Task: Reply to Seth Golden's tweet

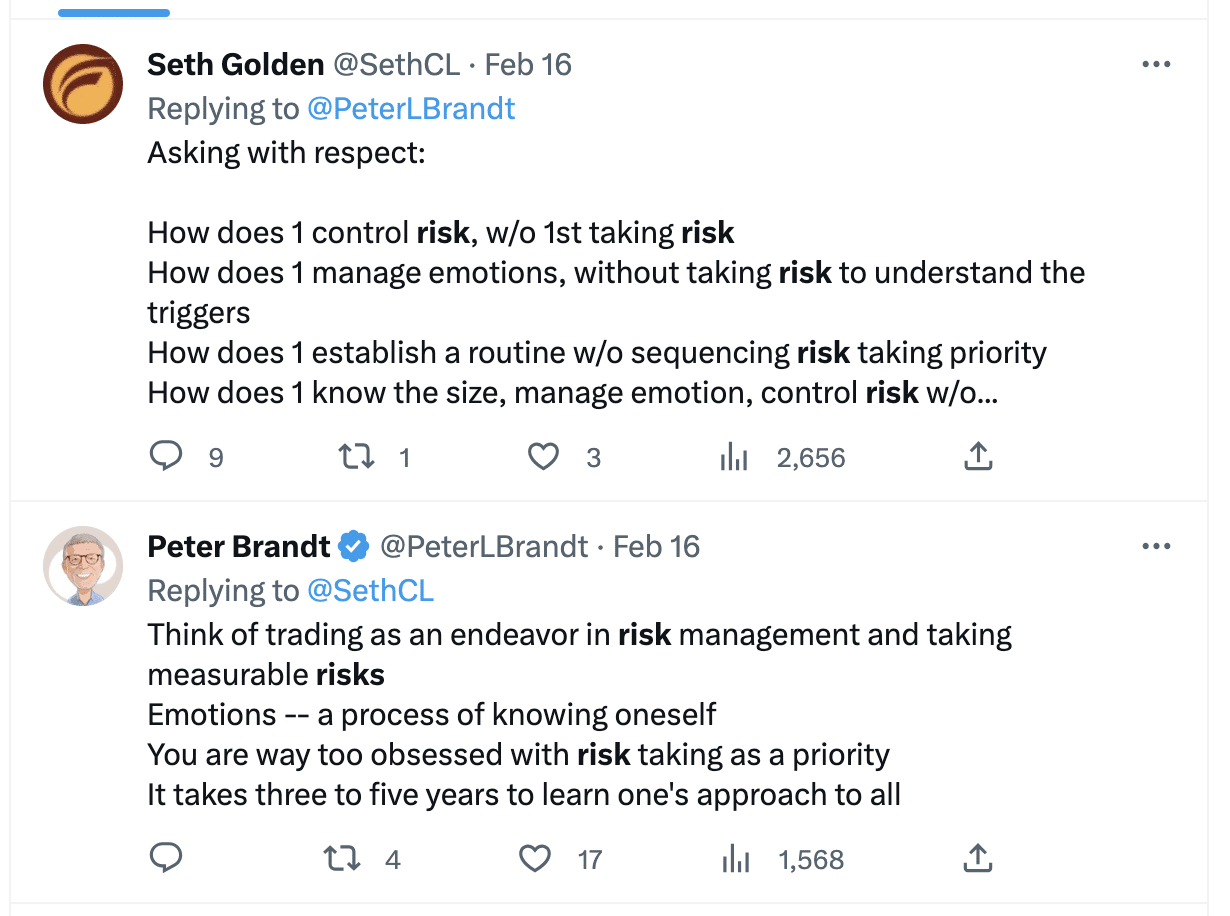Action: (165, 457)
